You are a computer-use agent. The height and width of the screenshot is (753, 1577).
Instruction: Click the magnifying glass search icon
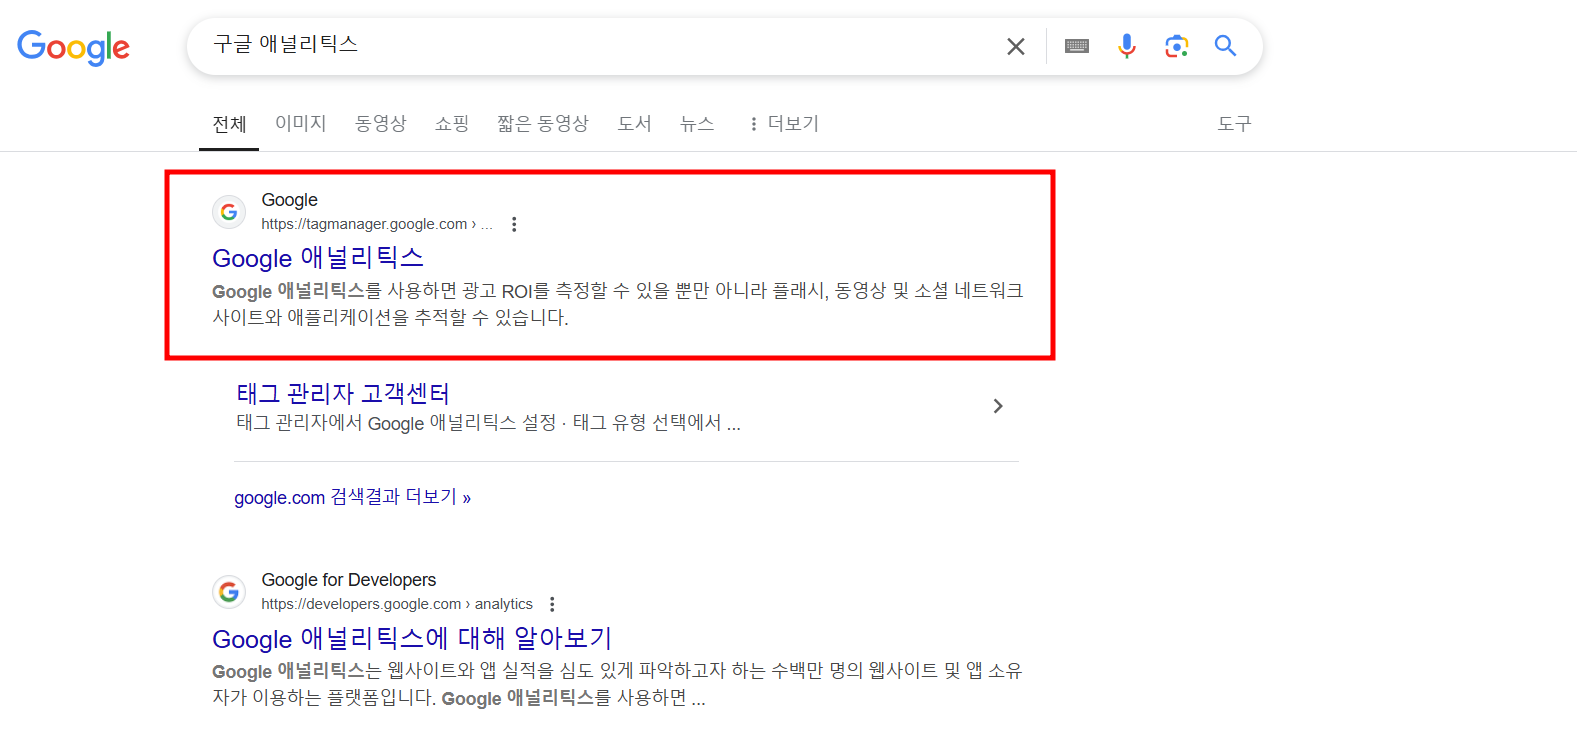(x=1226, y=45)
